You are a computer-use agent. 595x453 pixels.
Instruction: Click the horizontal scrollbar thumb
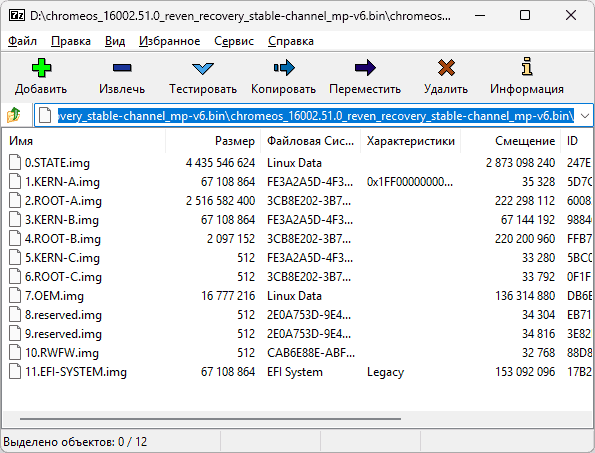tap(211, 419)
